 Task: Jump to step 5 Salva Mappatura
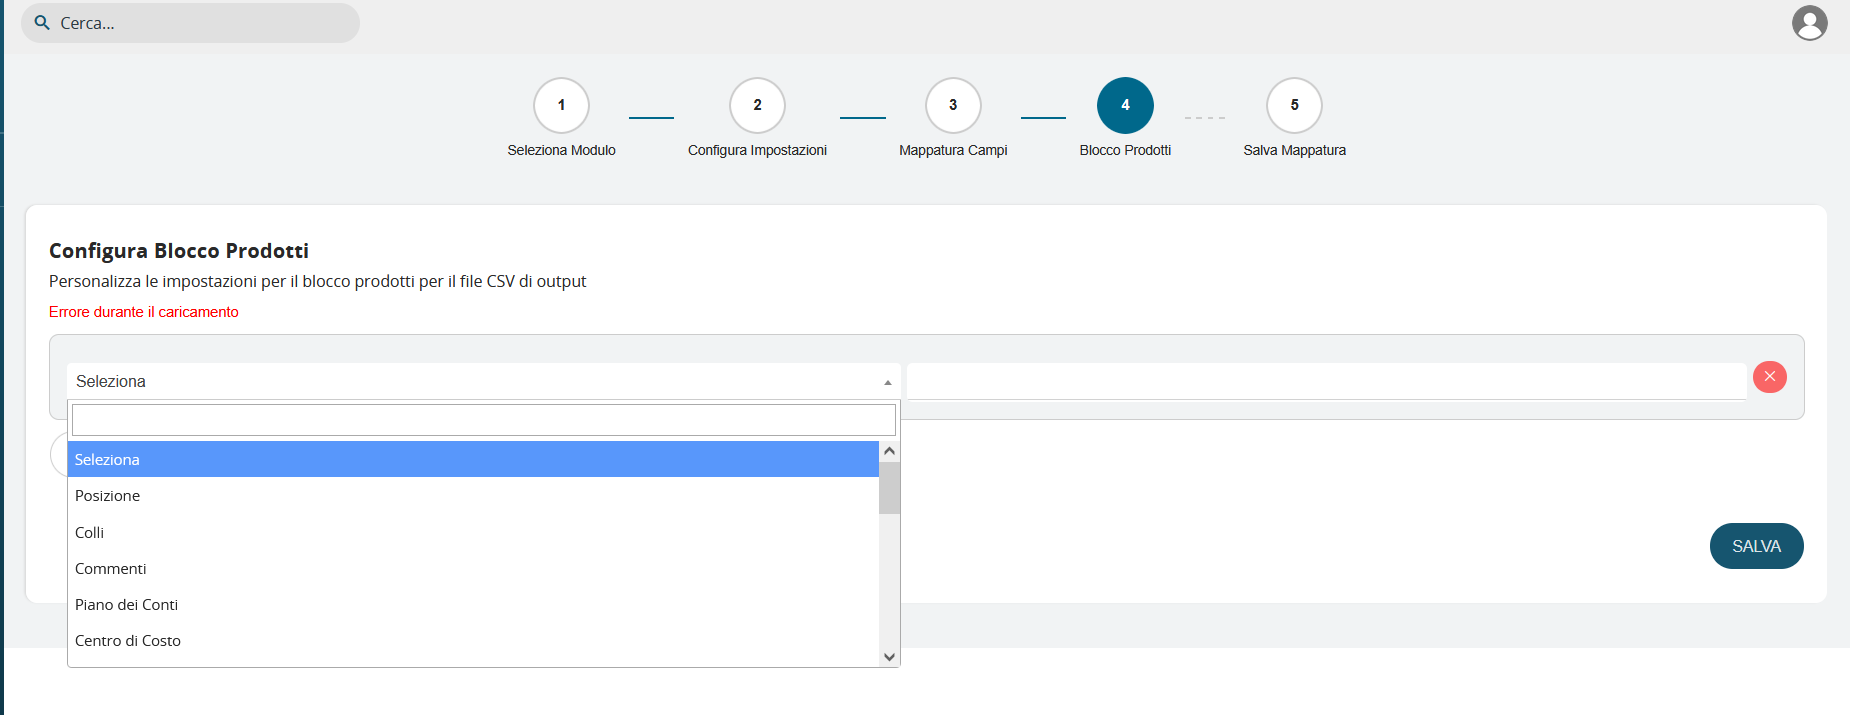[1294, 105]
